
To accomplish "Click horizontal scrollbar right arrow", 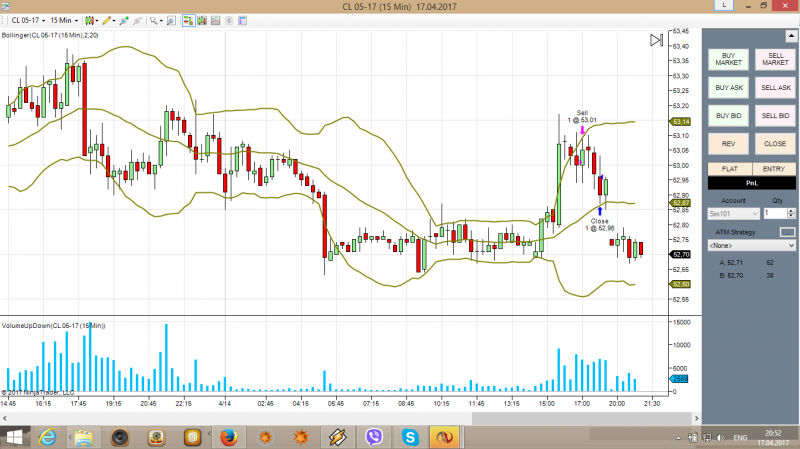I will coord(696,418).
